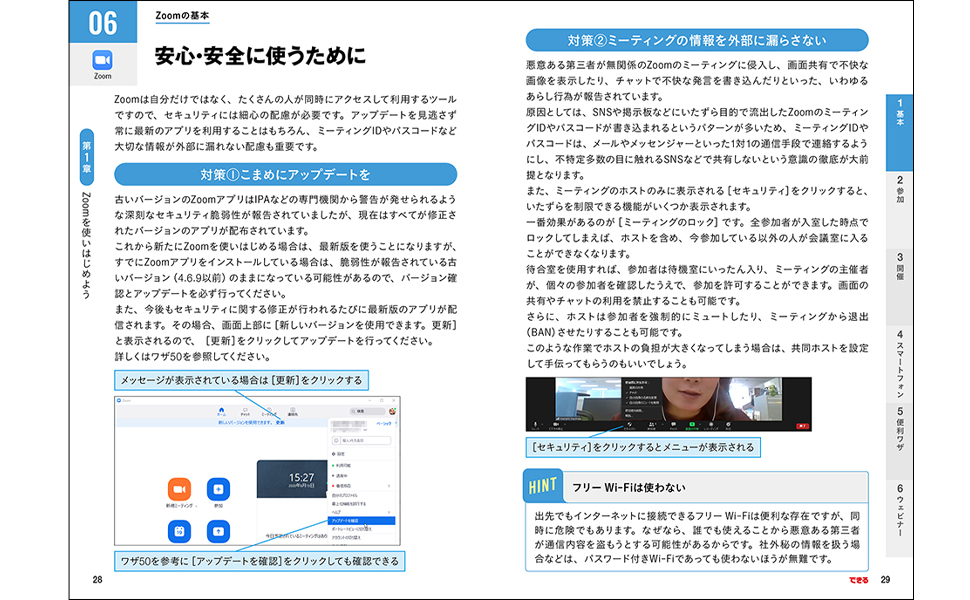This screenshot has width=970, height=600.
Task: Click the red できる logo near page 29
Action: point(859,580)
